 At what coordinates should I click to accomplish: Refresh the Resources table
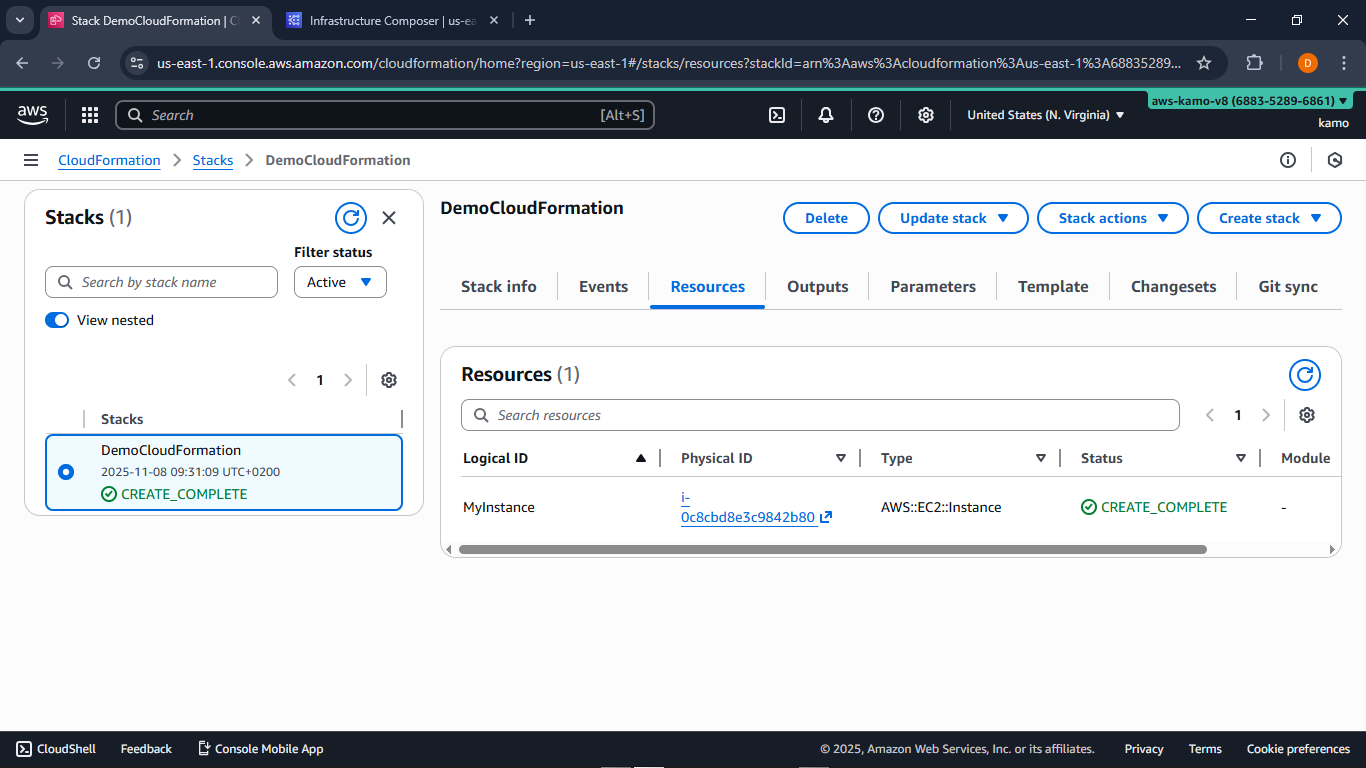pos(1304,375)
